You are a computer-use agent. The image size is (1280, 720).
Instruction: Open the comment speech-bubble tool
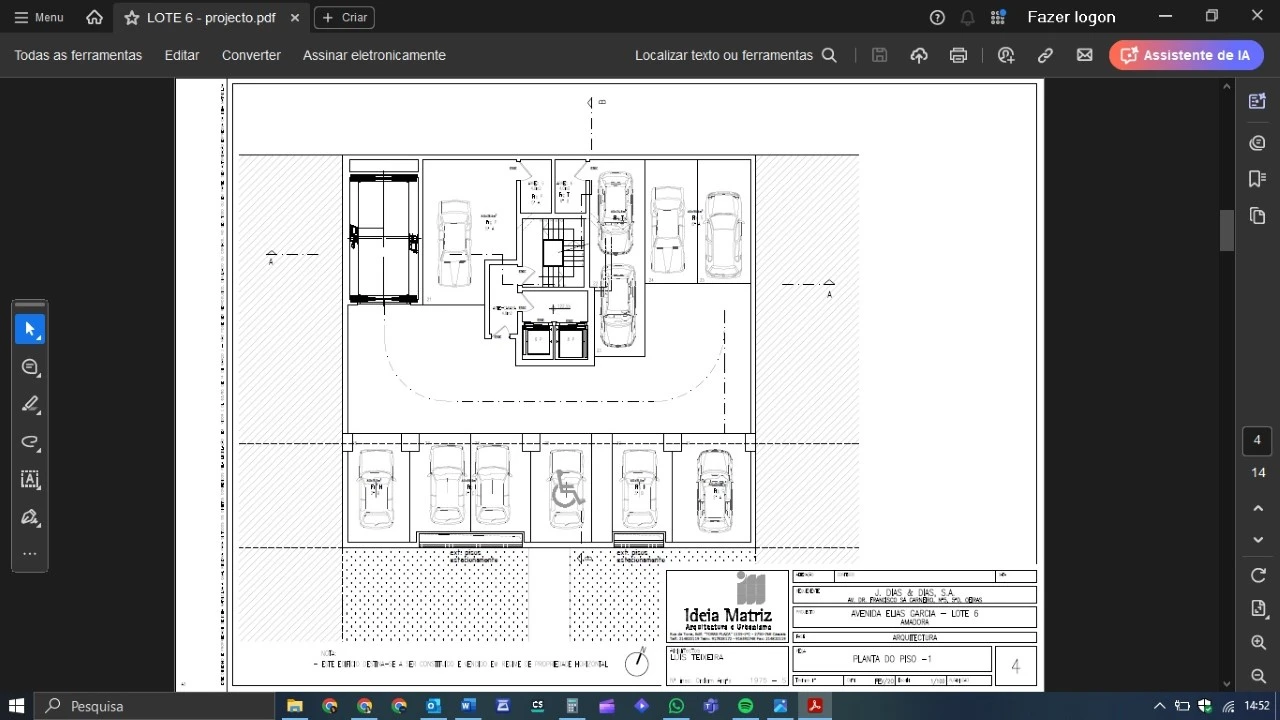[30, 367]
